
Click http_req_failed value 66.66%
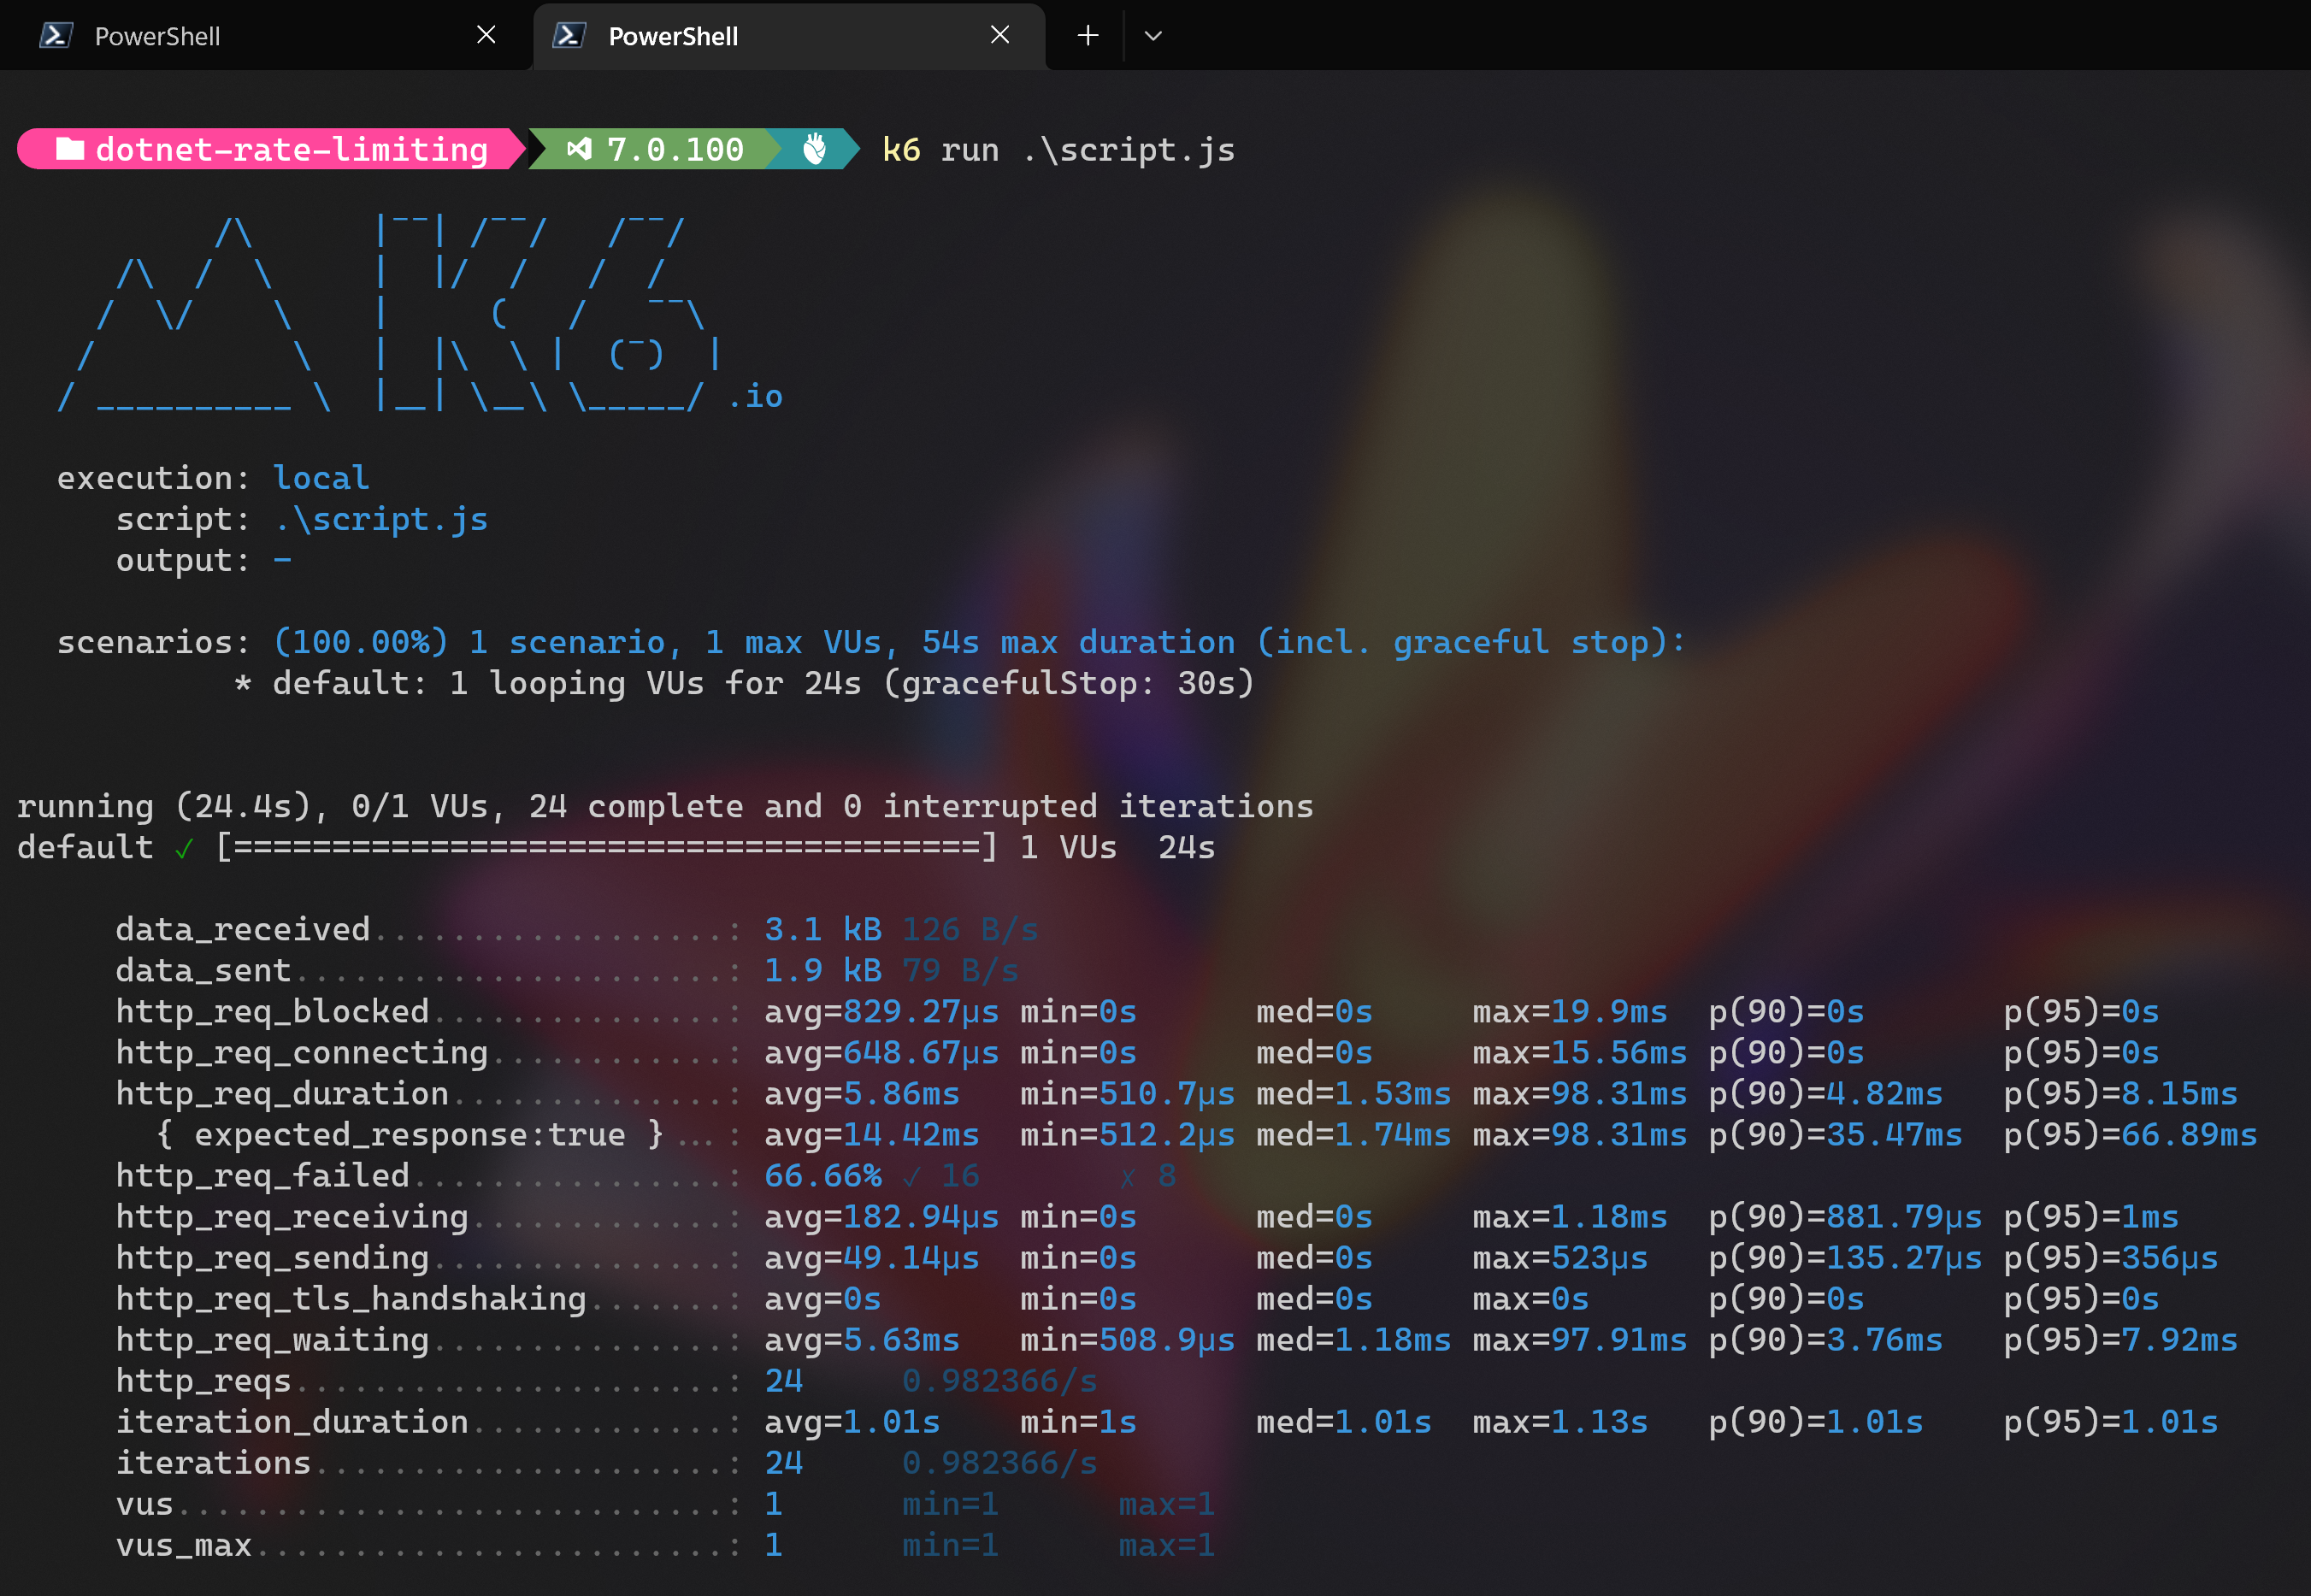[x=823, y=1175]
